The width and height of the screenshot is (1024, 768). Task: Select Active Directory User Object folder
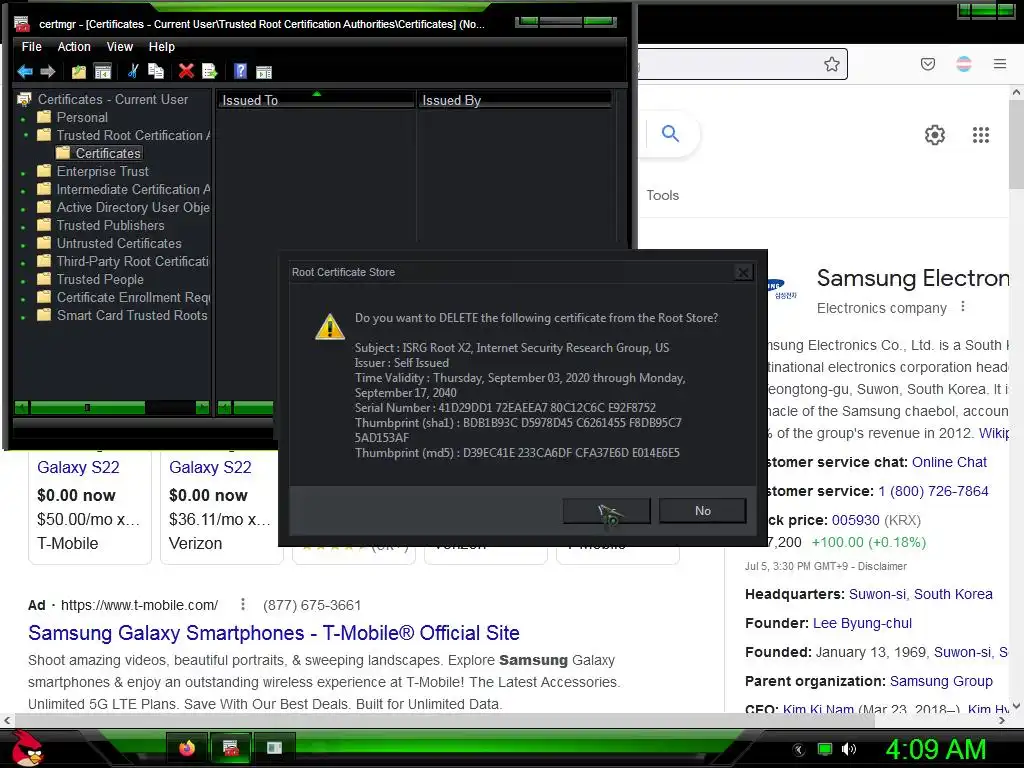pyautogui.click(x=133, y=207)
